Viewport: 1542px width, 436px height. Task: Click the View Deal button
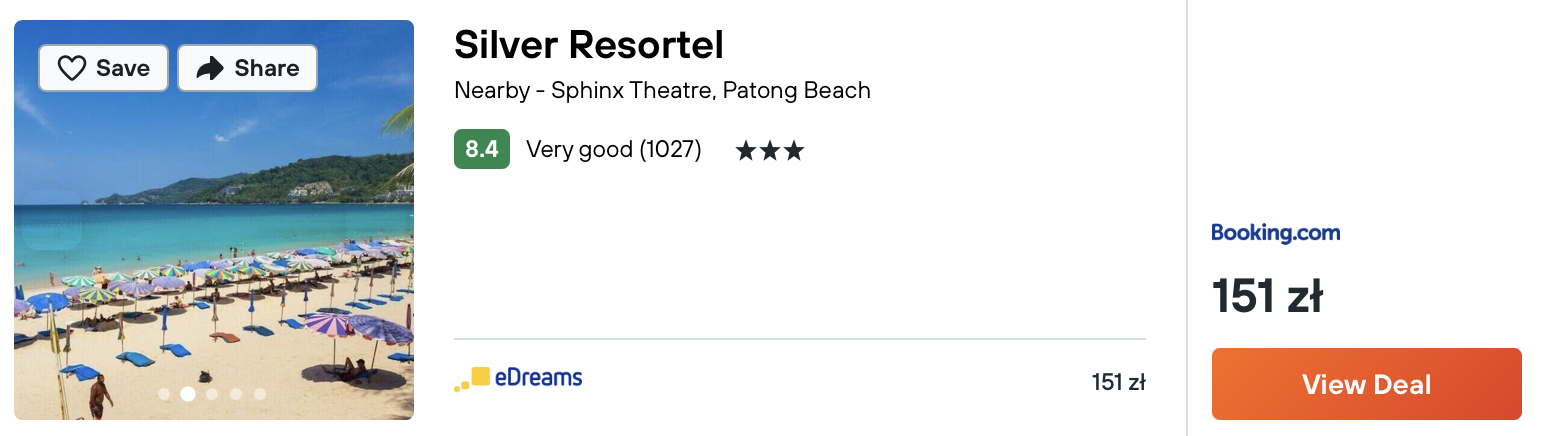coord(1366,384)
